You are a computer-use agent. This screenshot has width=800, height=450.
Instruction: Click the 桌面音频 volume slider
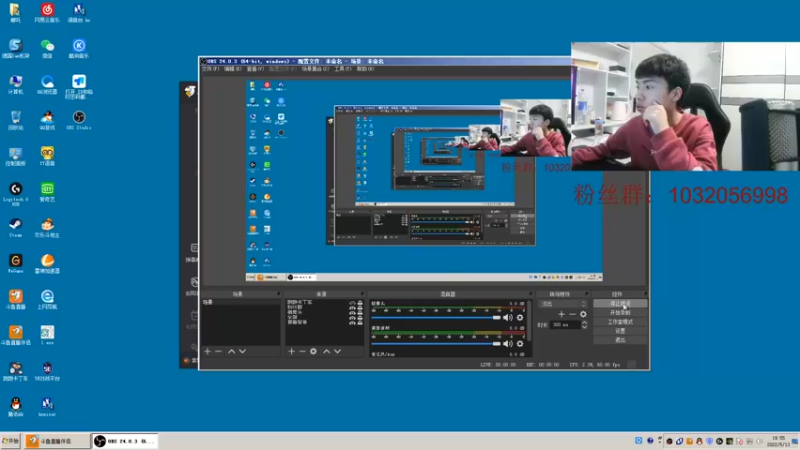coord(437,343)
